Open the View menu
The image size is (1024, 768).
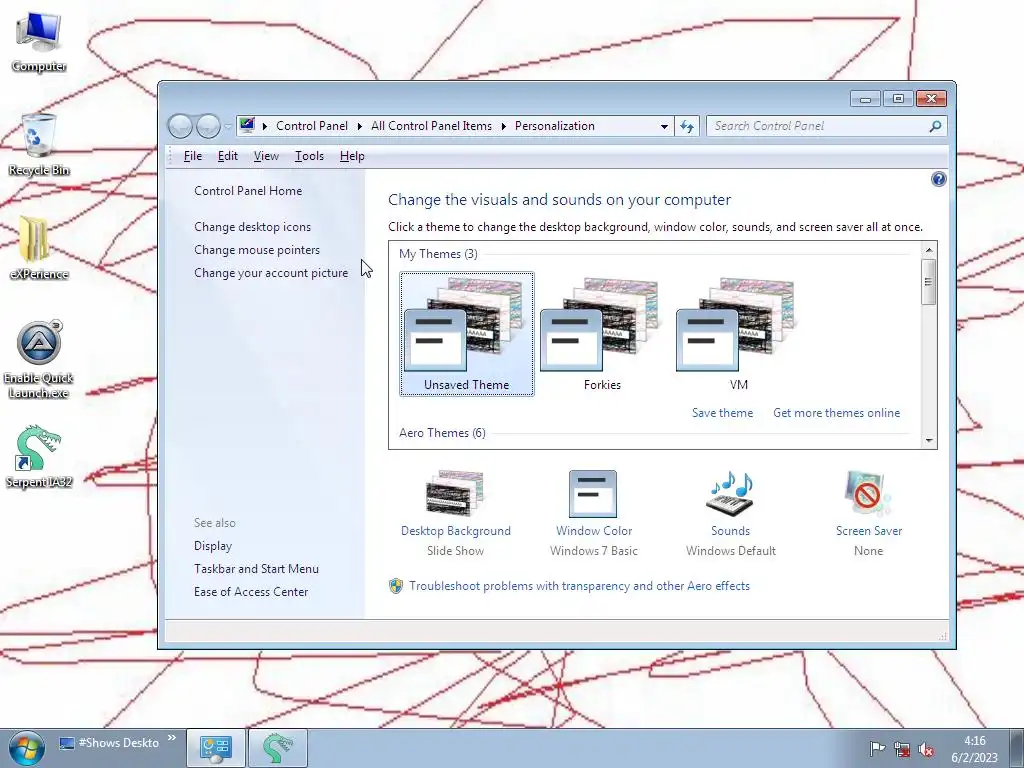266,156
